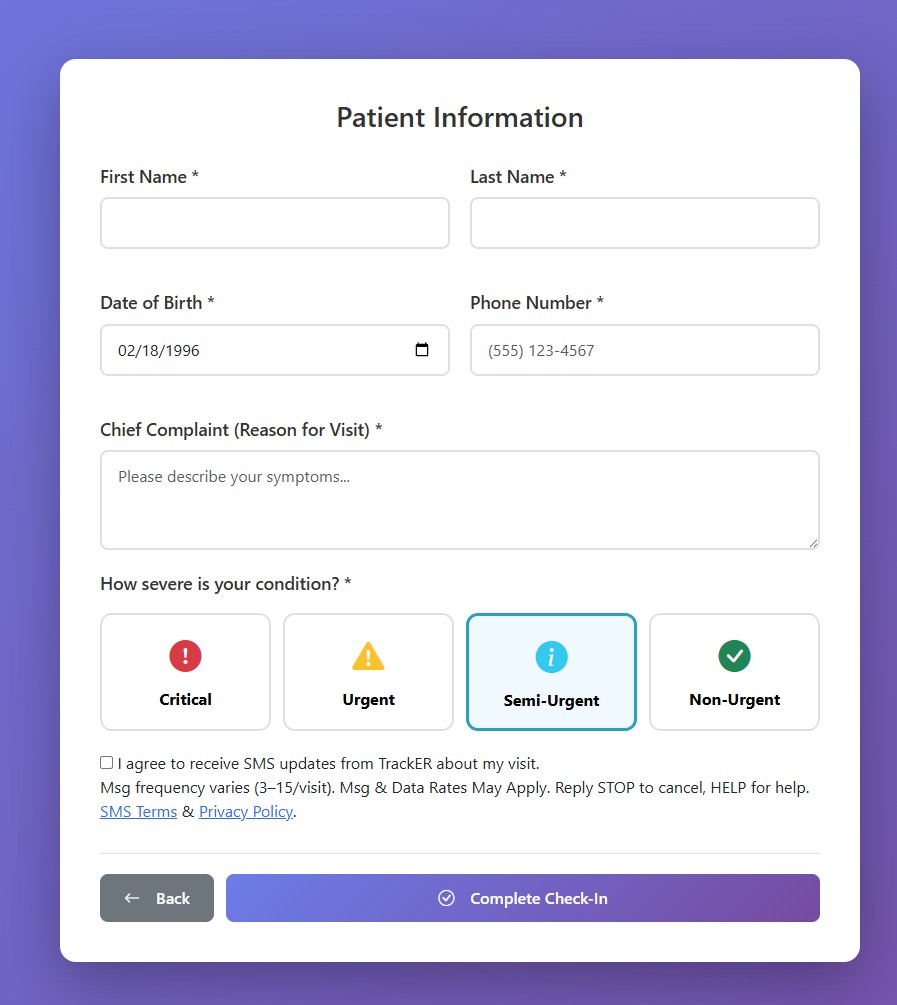
Task: Click the yellow Urgent warning triangle icon
Action: coord(368,657)
